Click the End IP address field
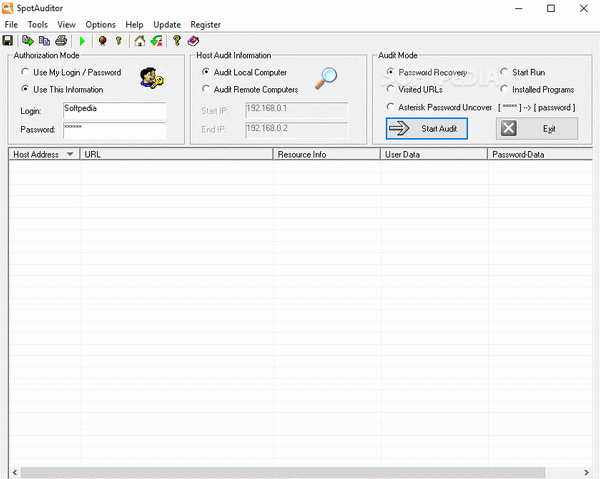Screen dimensions: 600x479 297,130
